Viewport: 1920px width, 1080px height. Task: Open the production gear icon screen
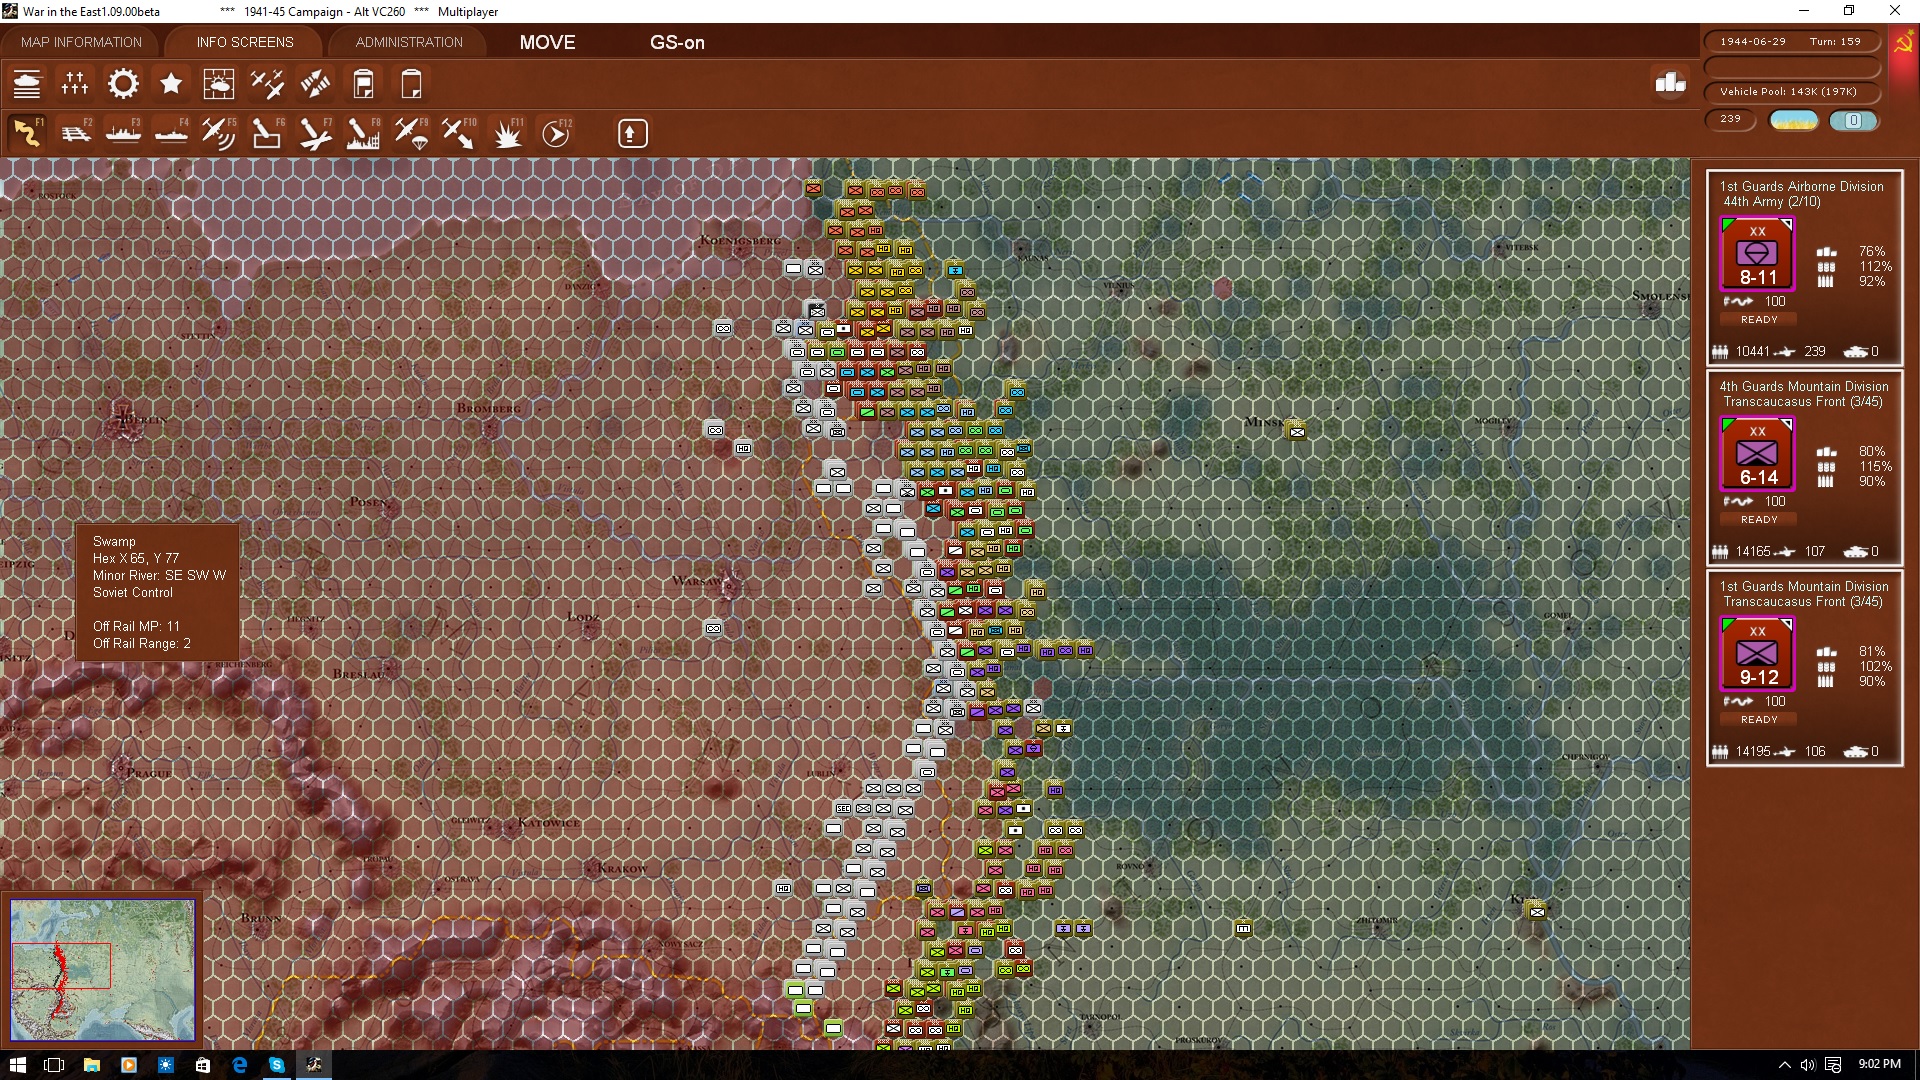pyautogui.click(x=123, y=84)
